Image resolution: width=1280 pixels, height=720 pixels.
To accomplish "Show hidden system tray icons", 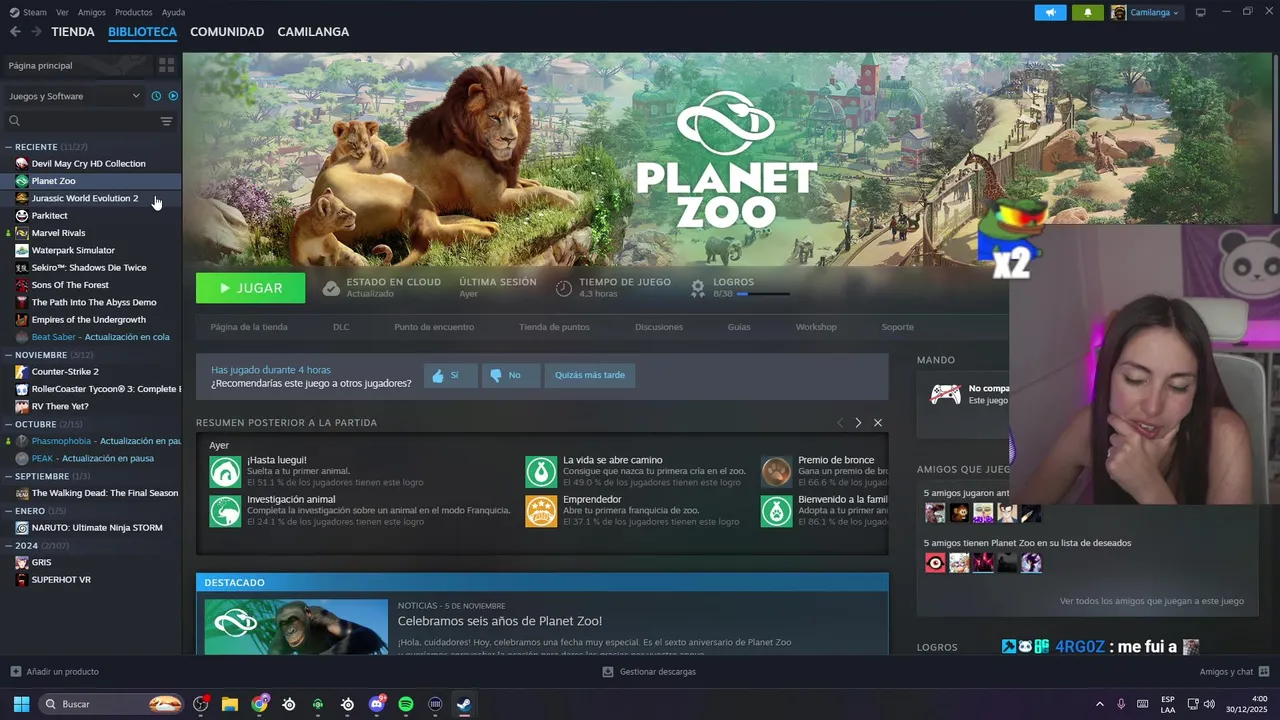I will pyautogui.click(x=1099, y=704).
